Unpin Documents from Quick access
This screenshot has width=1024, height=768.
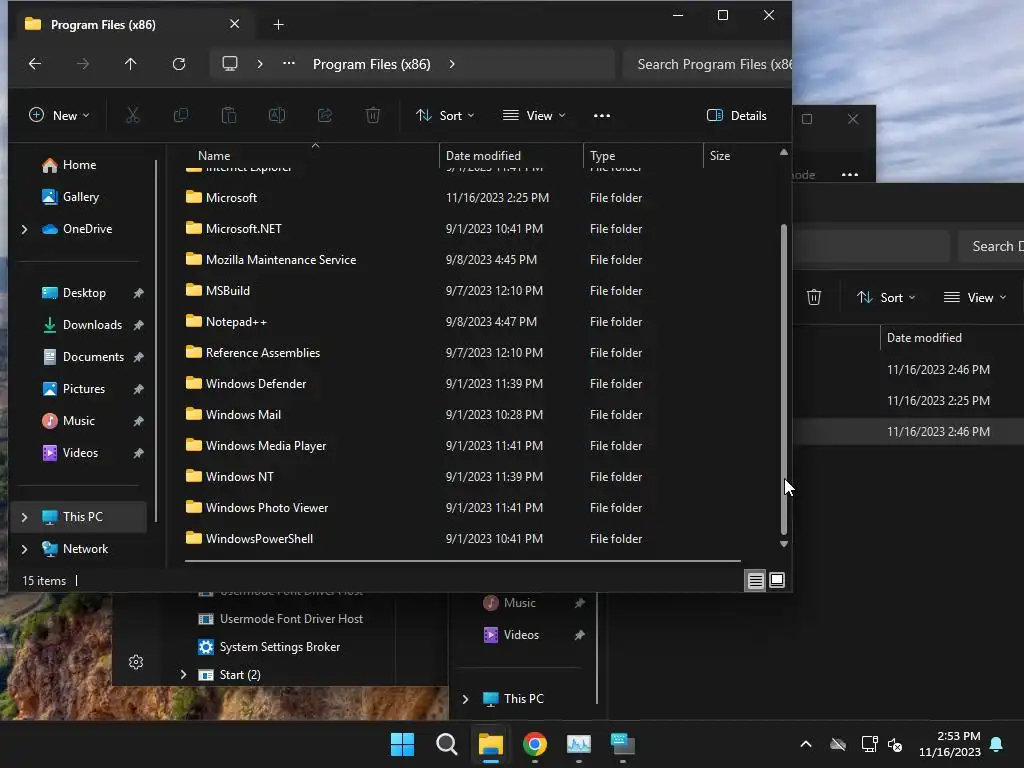point(138,357)
